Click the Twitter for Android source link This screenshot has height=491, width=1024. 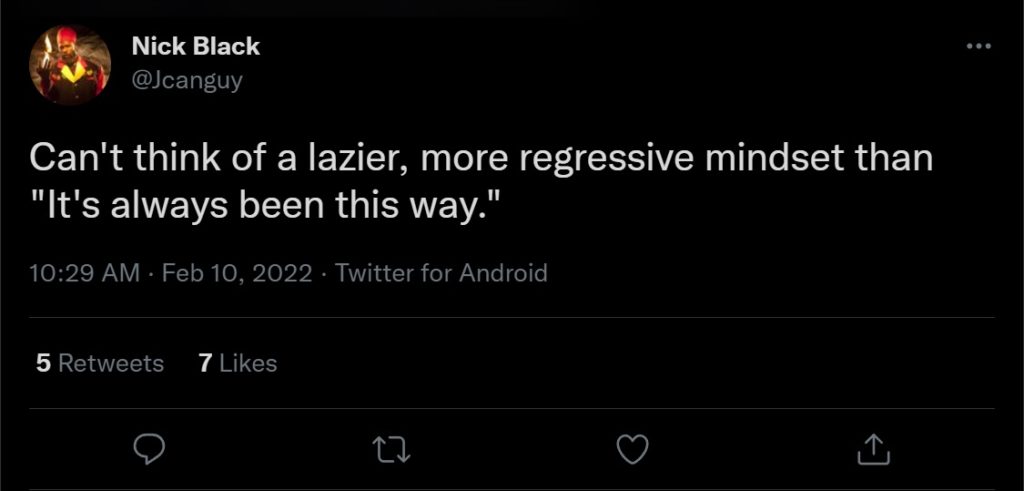pyautogui.click(x=442, y=273)
